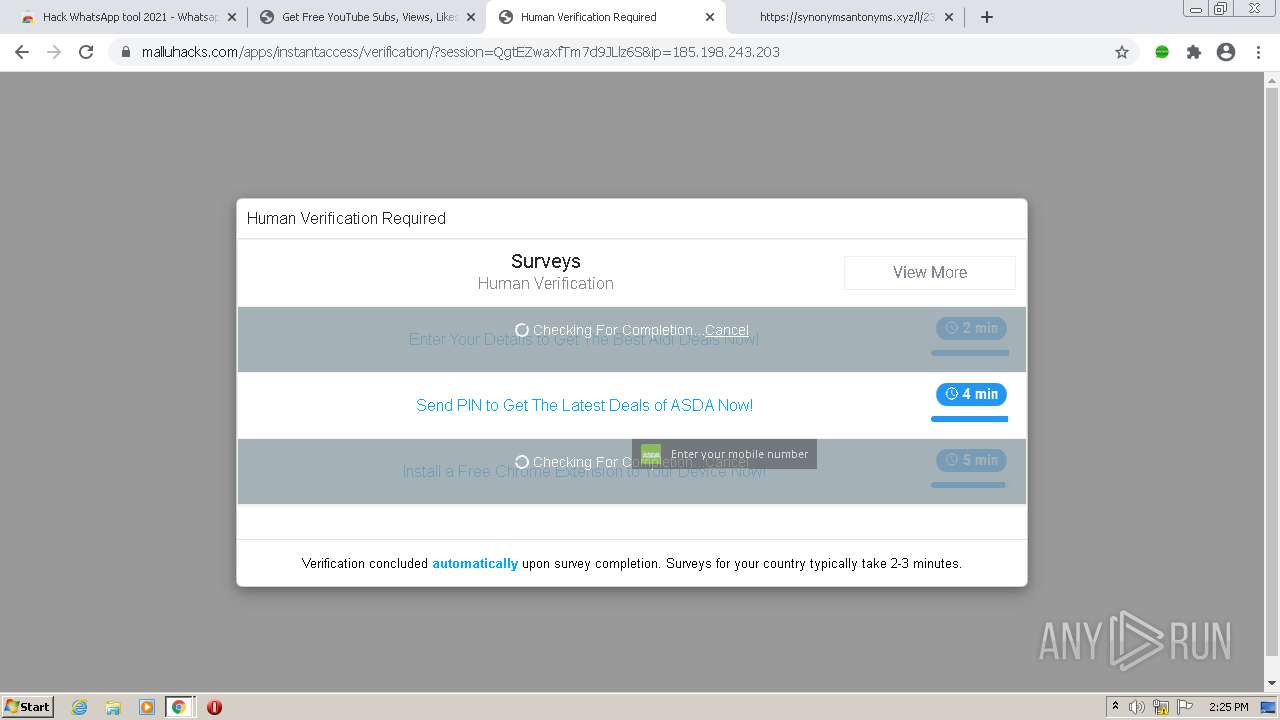Viewport: 1280px width, 720px height.
Task: Cancel the Aldi deals completion check
Action: click(727, 330)
